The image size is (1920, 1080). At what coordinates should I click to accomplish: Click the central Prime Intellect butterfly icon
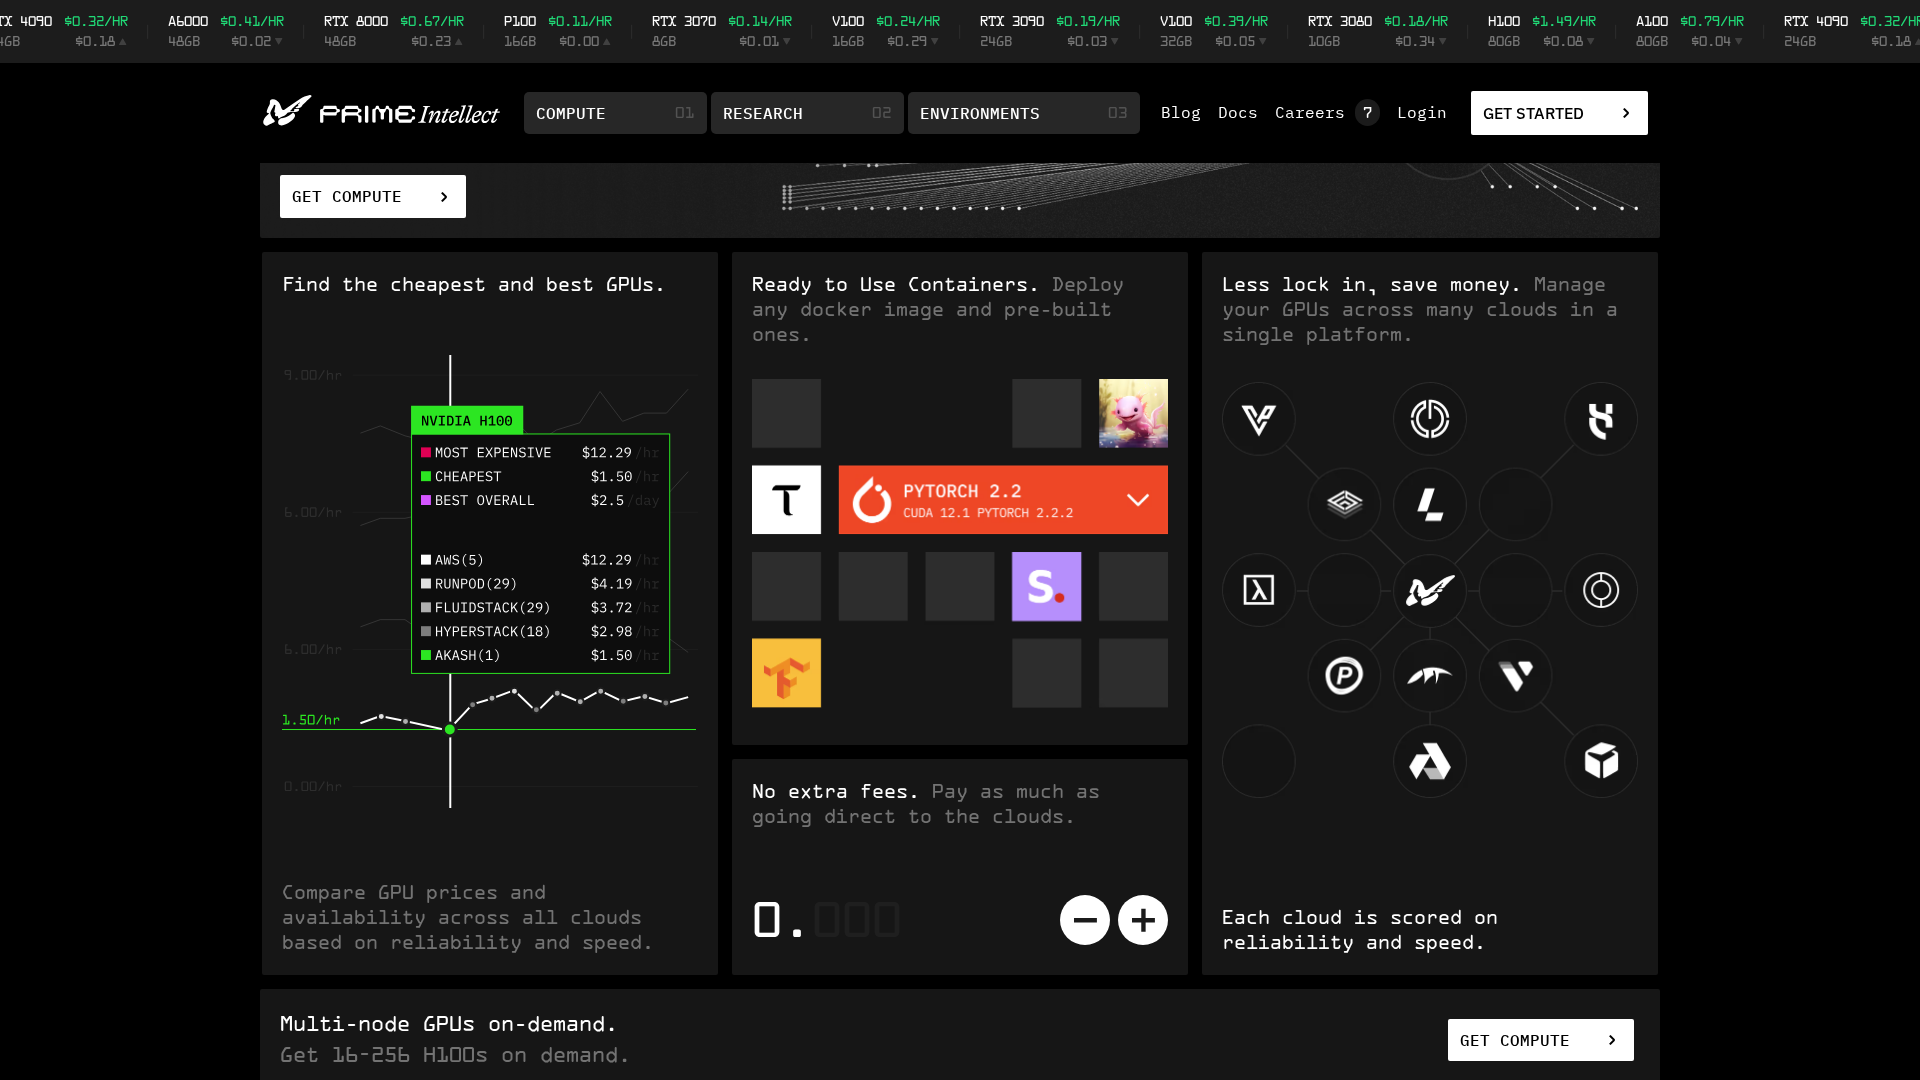click(1429, 590)
